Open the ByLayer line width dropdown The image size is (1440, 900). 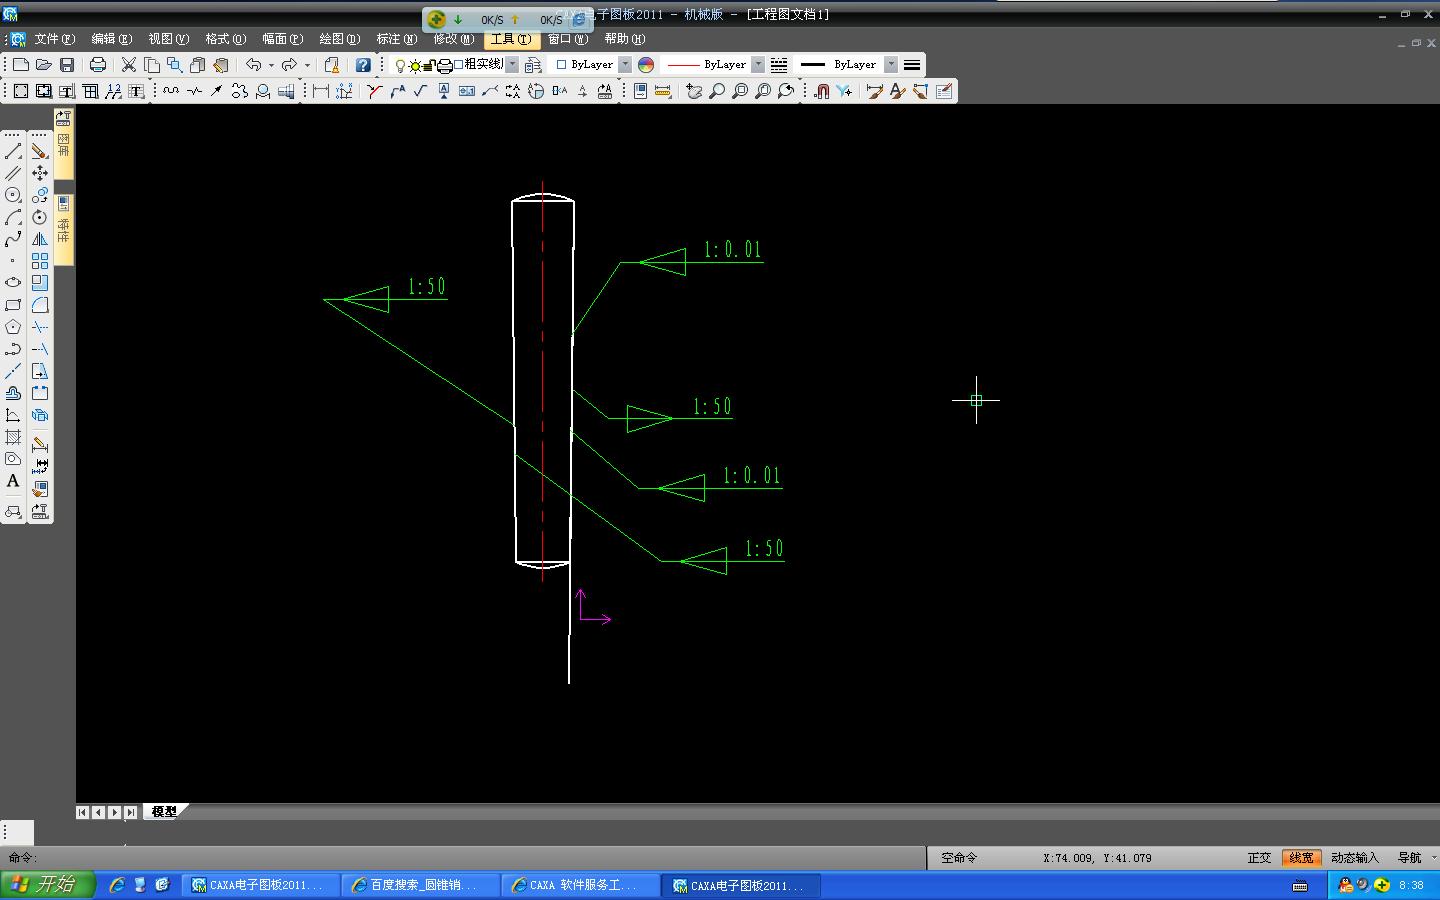click(891, 65)
